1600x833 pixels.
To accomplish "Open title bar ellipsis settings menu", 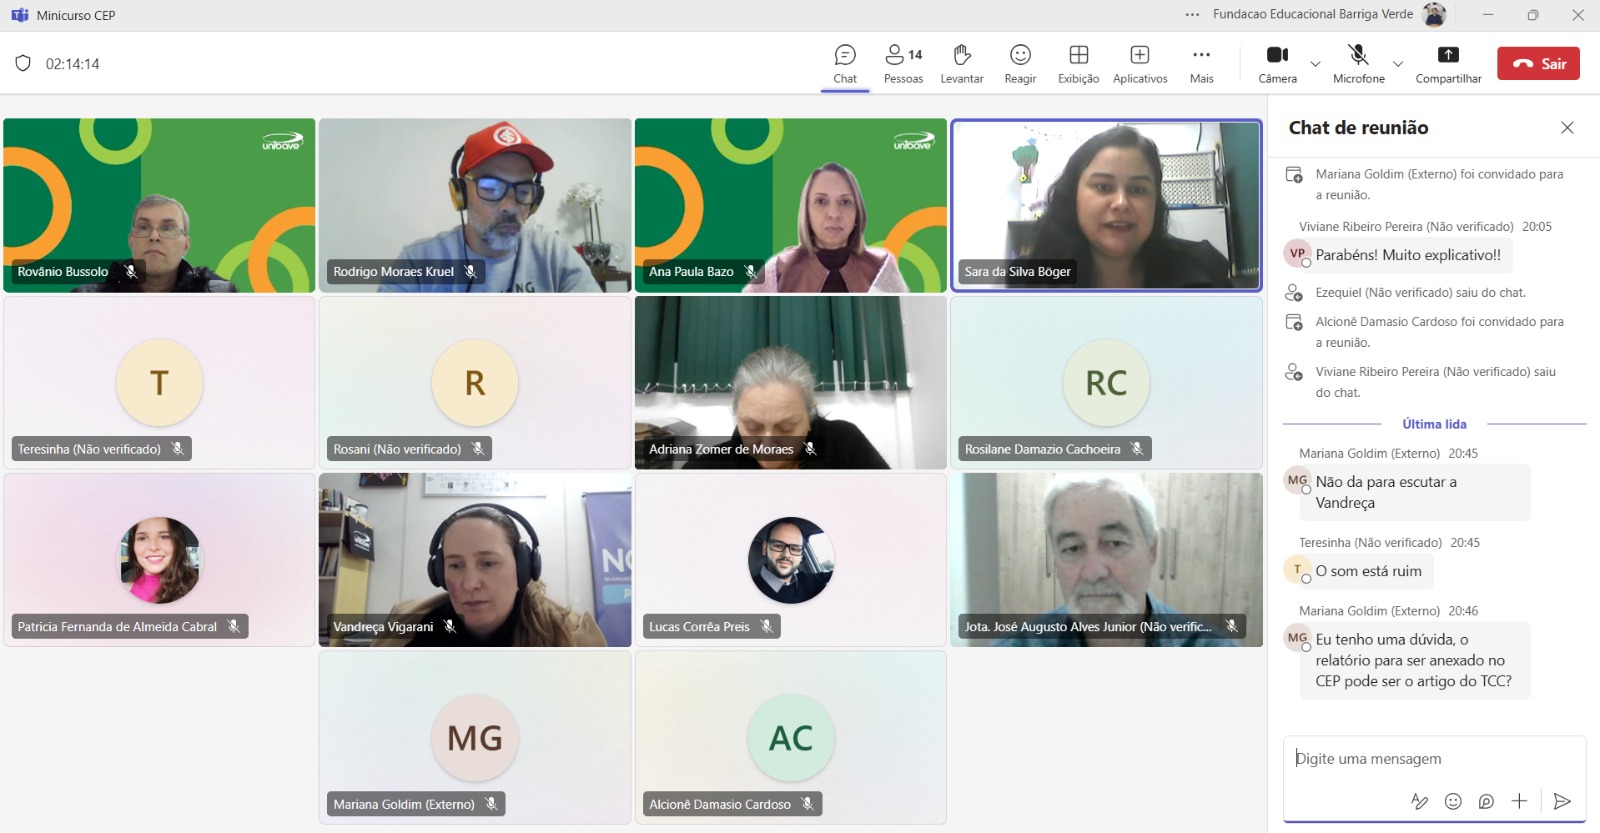I will 1192,15.
